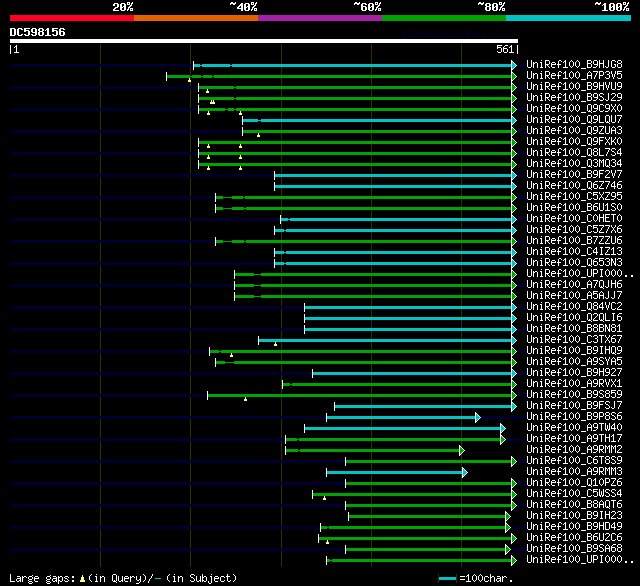Image resolution: width=640 pixels, height=586 pixels.
Task: Select the UniRef100_Q6Z746 label
Action: pos(574,186)
